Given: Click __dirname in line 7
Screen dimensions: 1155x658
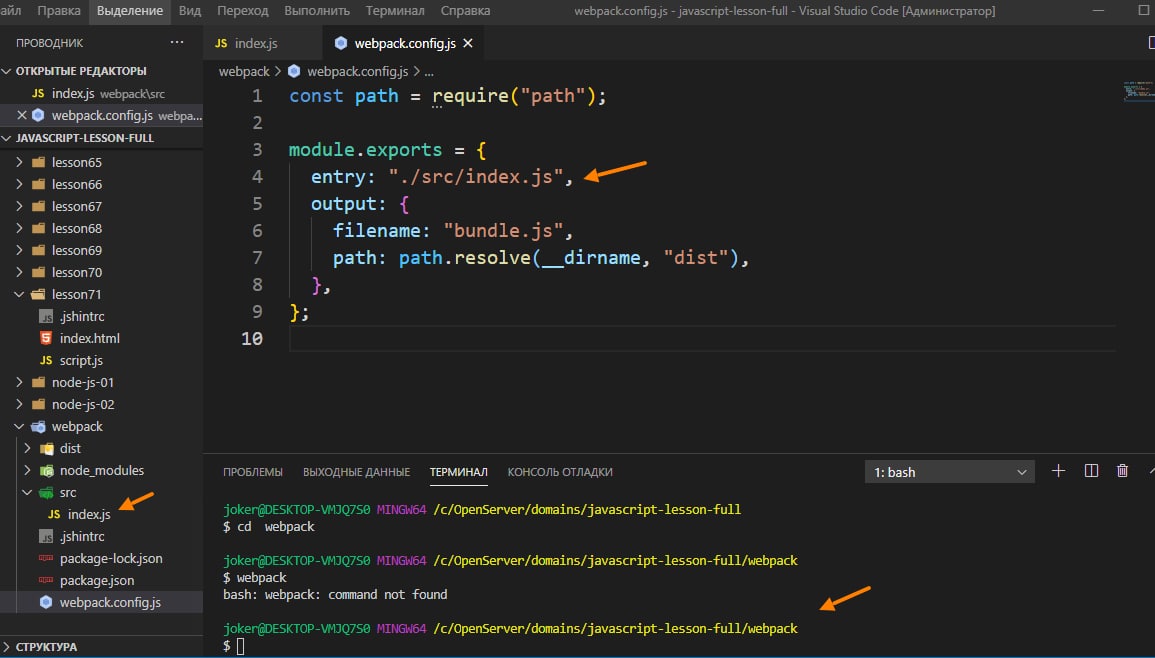Looking at the screenshot, I should click(x=591, y=258).
